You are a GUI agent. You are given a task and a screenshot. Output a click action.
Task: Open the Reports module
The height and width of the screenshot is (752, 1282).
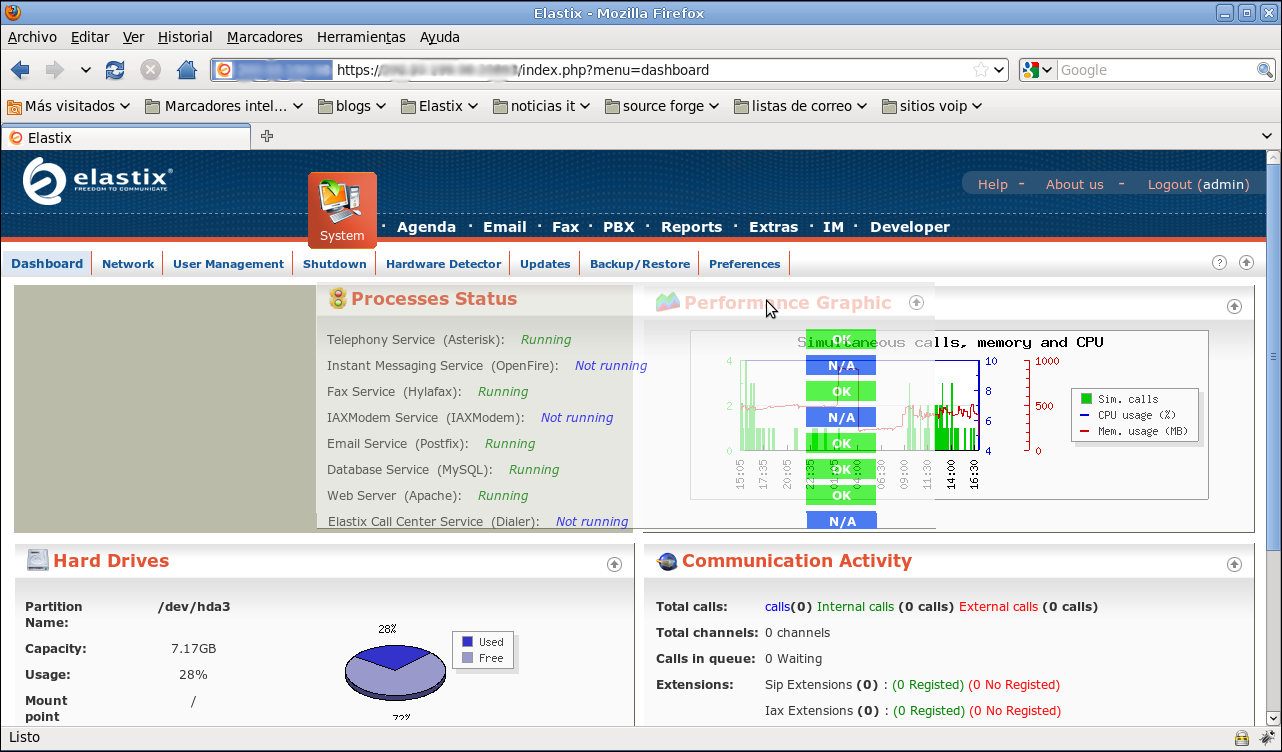[x=691, y=227]
